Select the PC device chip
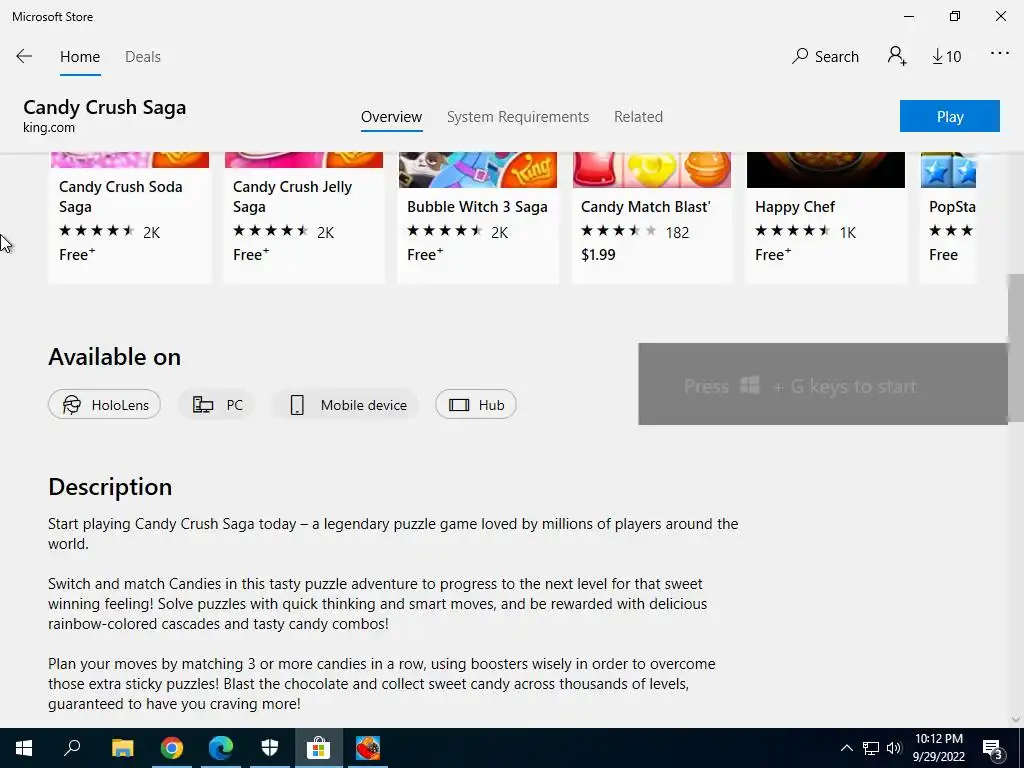 (x=217, y=405)
